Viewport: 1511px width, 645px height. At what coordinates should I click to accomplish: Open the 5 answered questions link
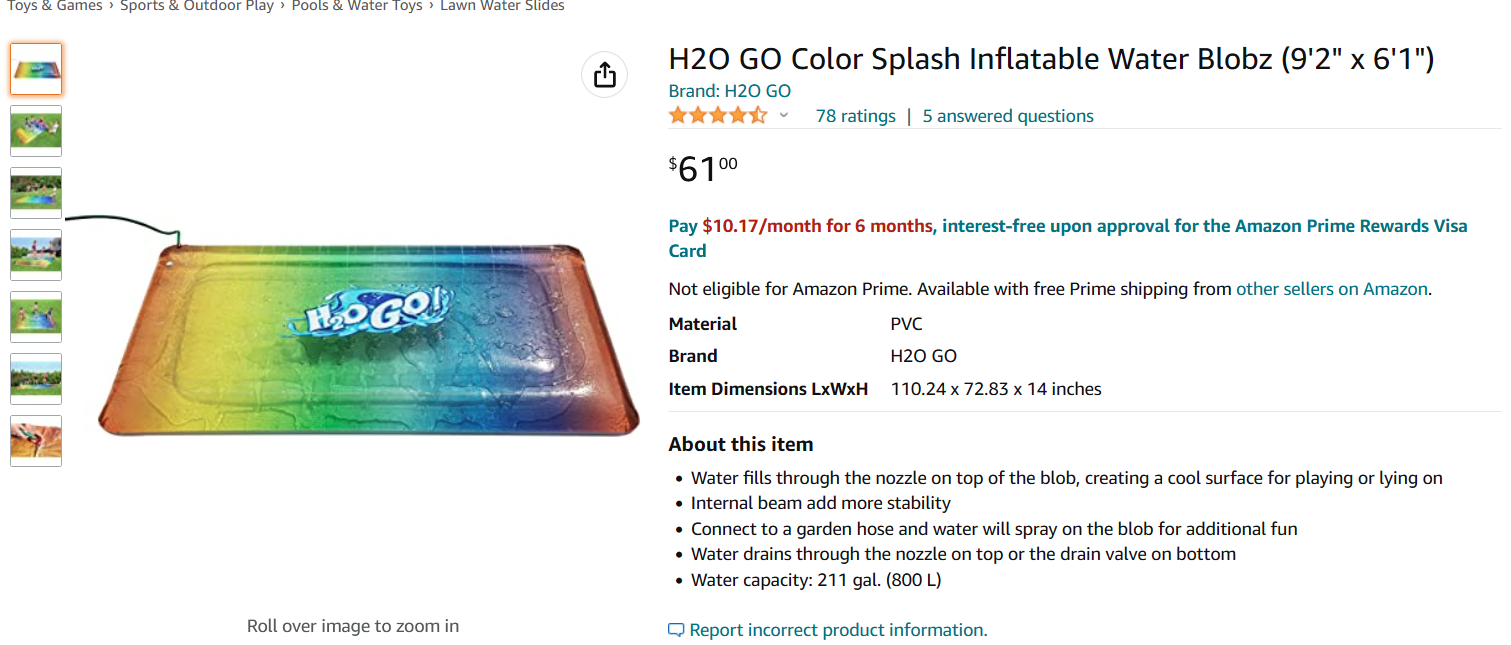pyautogui.click(x=1008, y=116)
